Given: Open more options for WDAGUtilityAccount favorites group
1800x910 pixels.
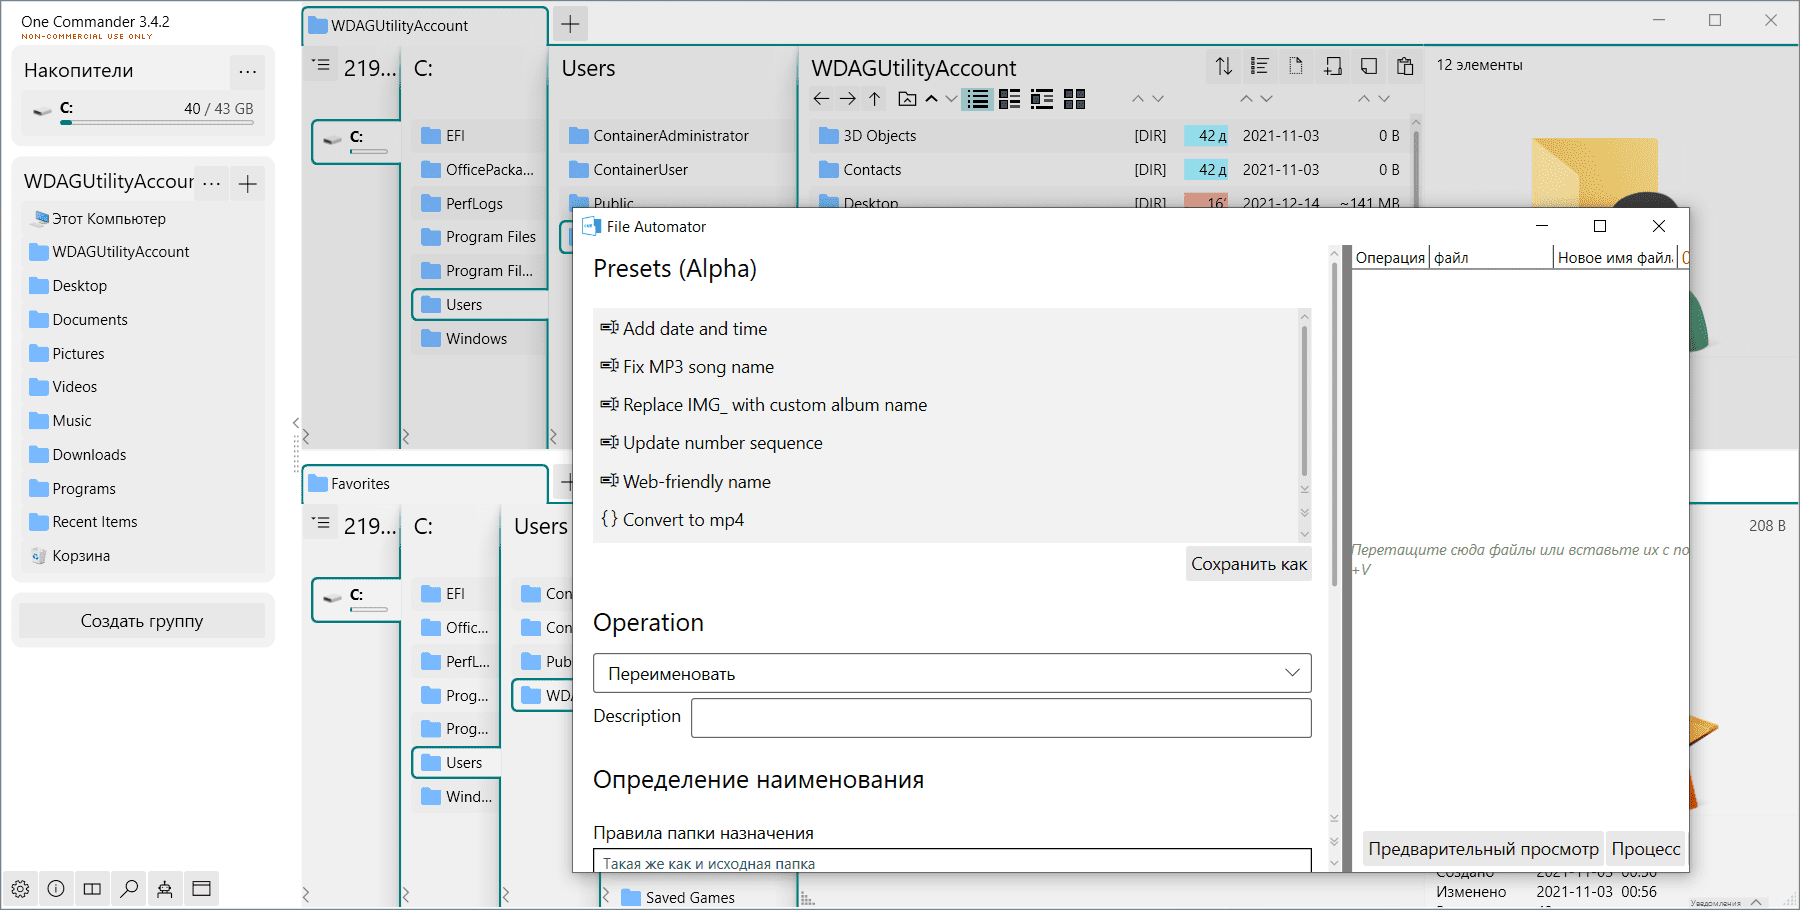Looking at the screenshot, I should tap(211, 183).
